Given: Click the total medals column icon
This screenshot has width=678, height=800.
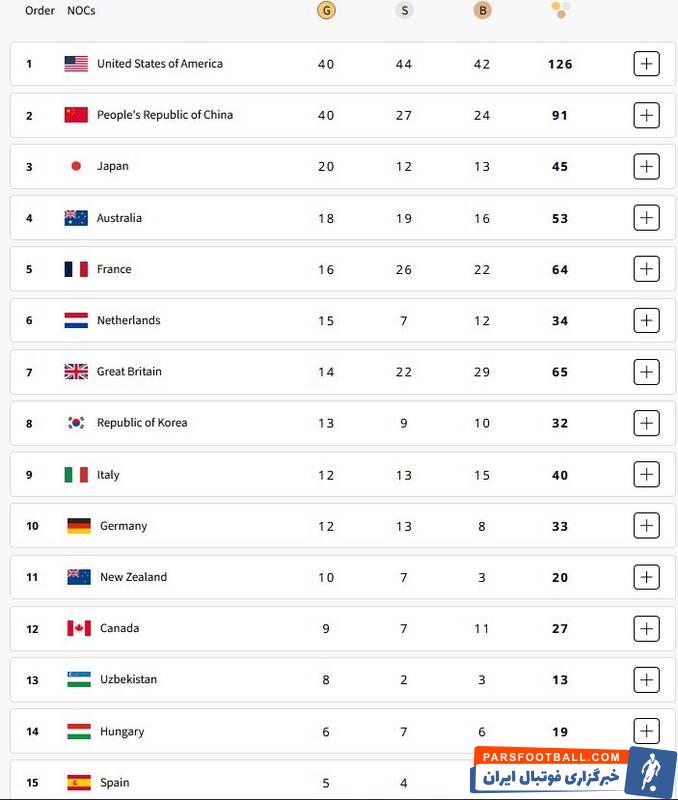Looking at the screenshot, I should [560, 10].
